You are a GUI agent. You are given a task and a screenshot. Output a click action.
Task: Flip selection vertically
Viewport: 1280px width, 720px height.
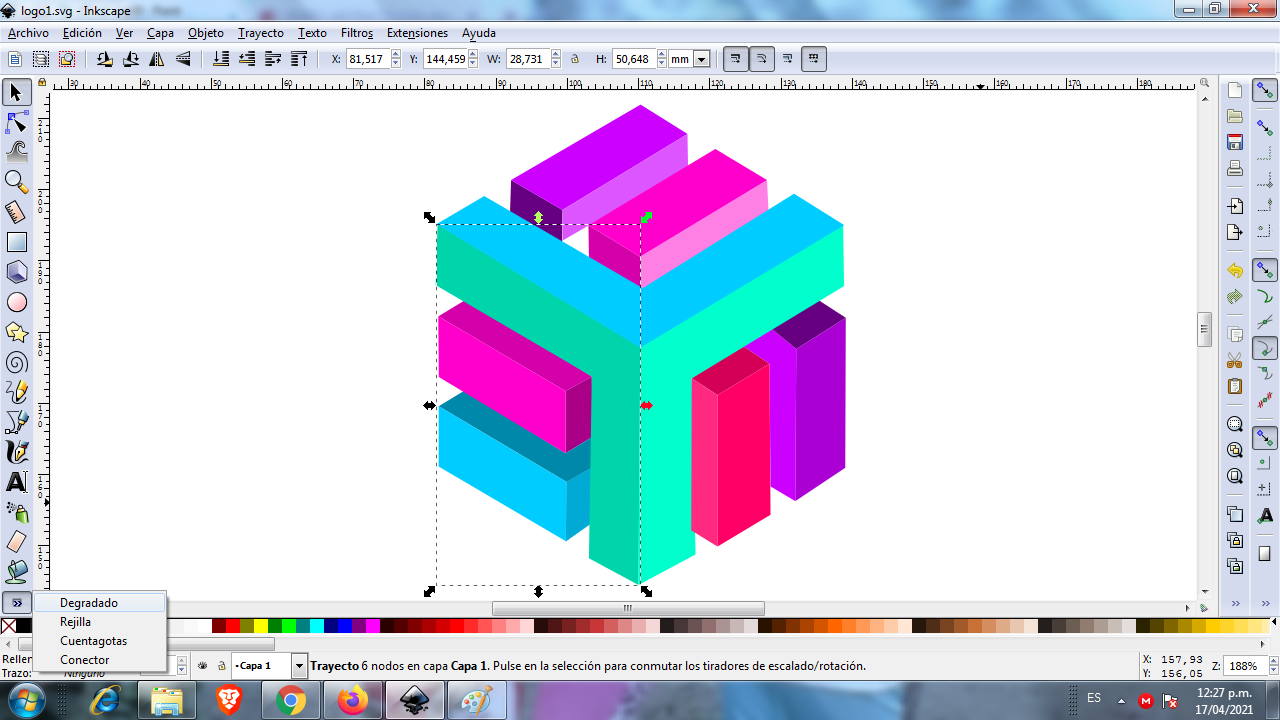(x=183, y=59)
